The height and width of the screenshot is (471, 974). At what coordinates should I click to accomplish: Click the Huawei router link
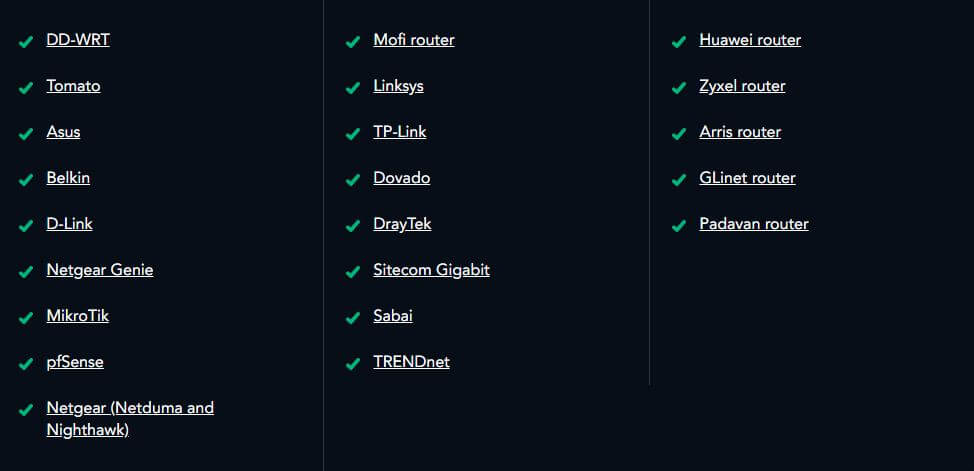tap(750, 40)
